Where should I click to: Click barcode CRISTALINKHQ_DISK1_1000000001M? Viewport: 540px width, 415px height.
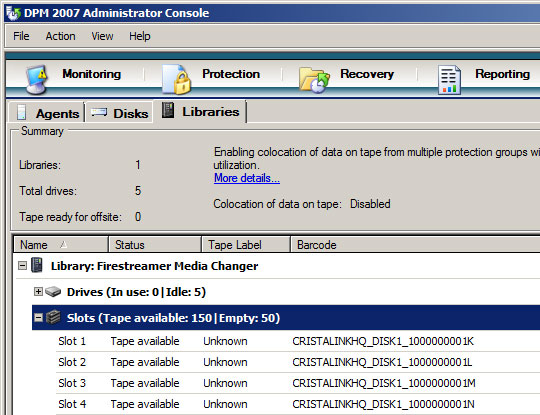click(x=384, y=383)
